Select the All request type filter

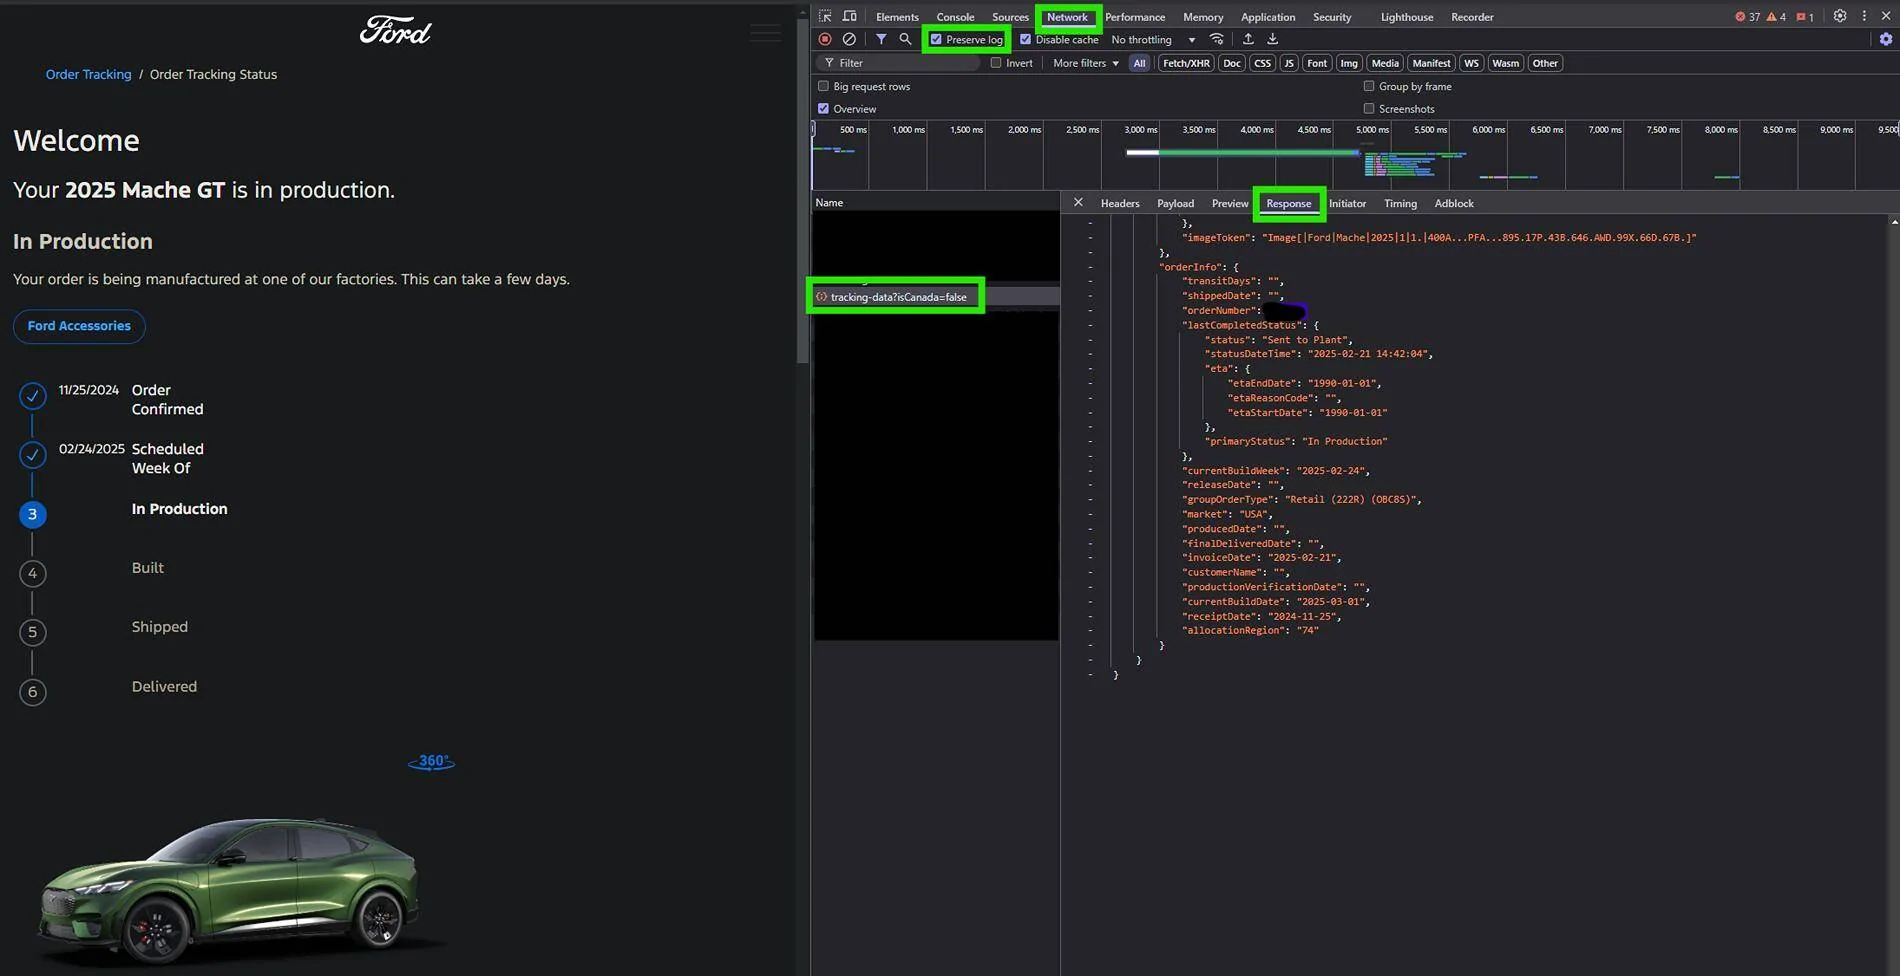click(1139, 63)
